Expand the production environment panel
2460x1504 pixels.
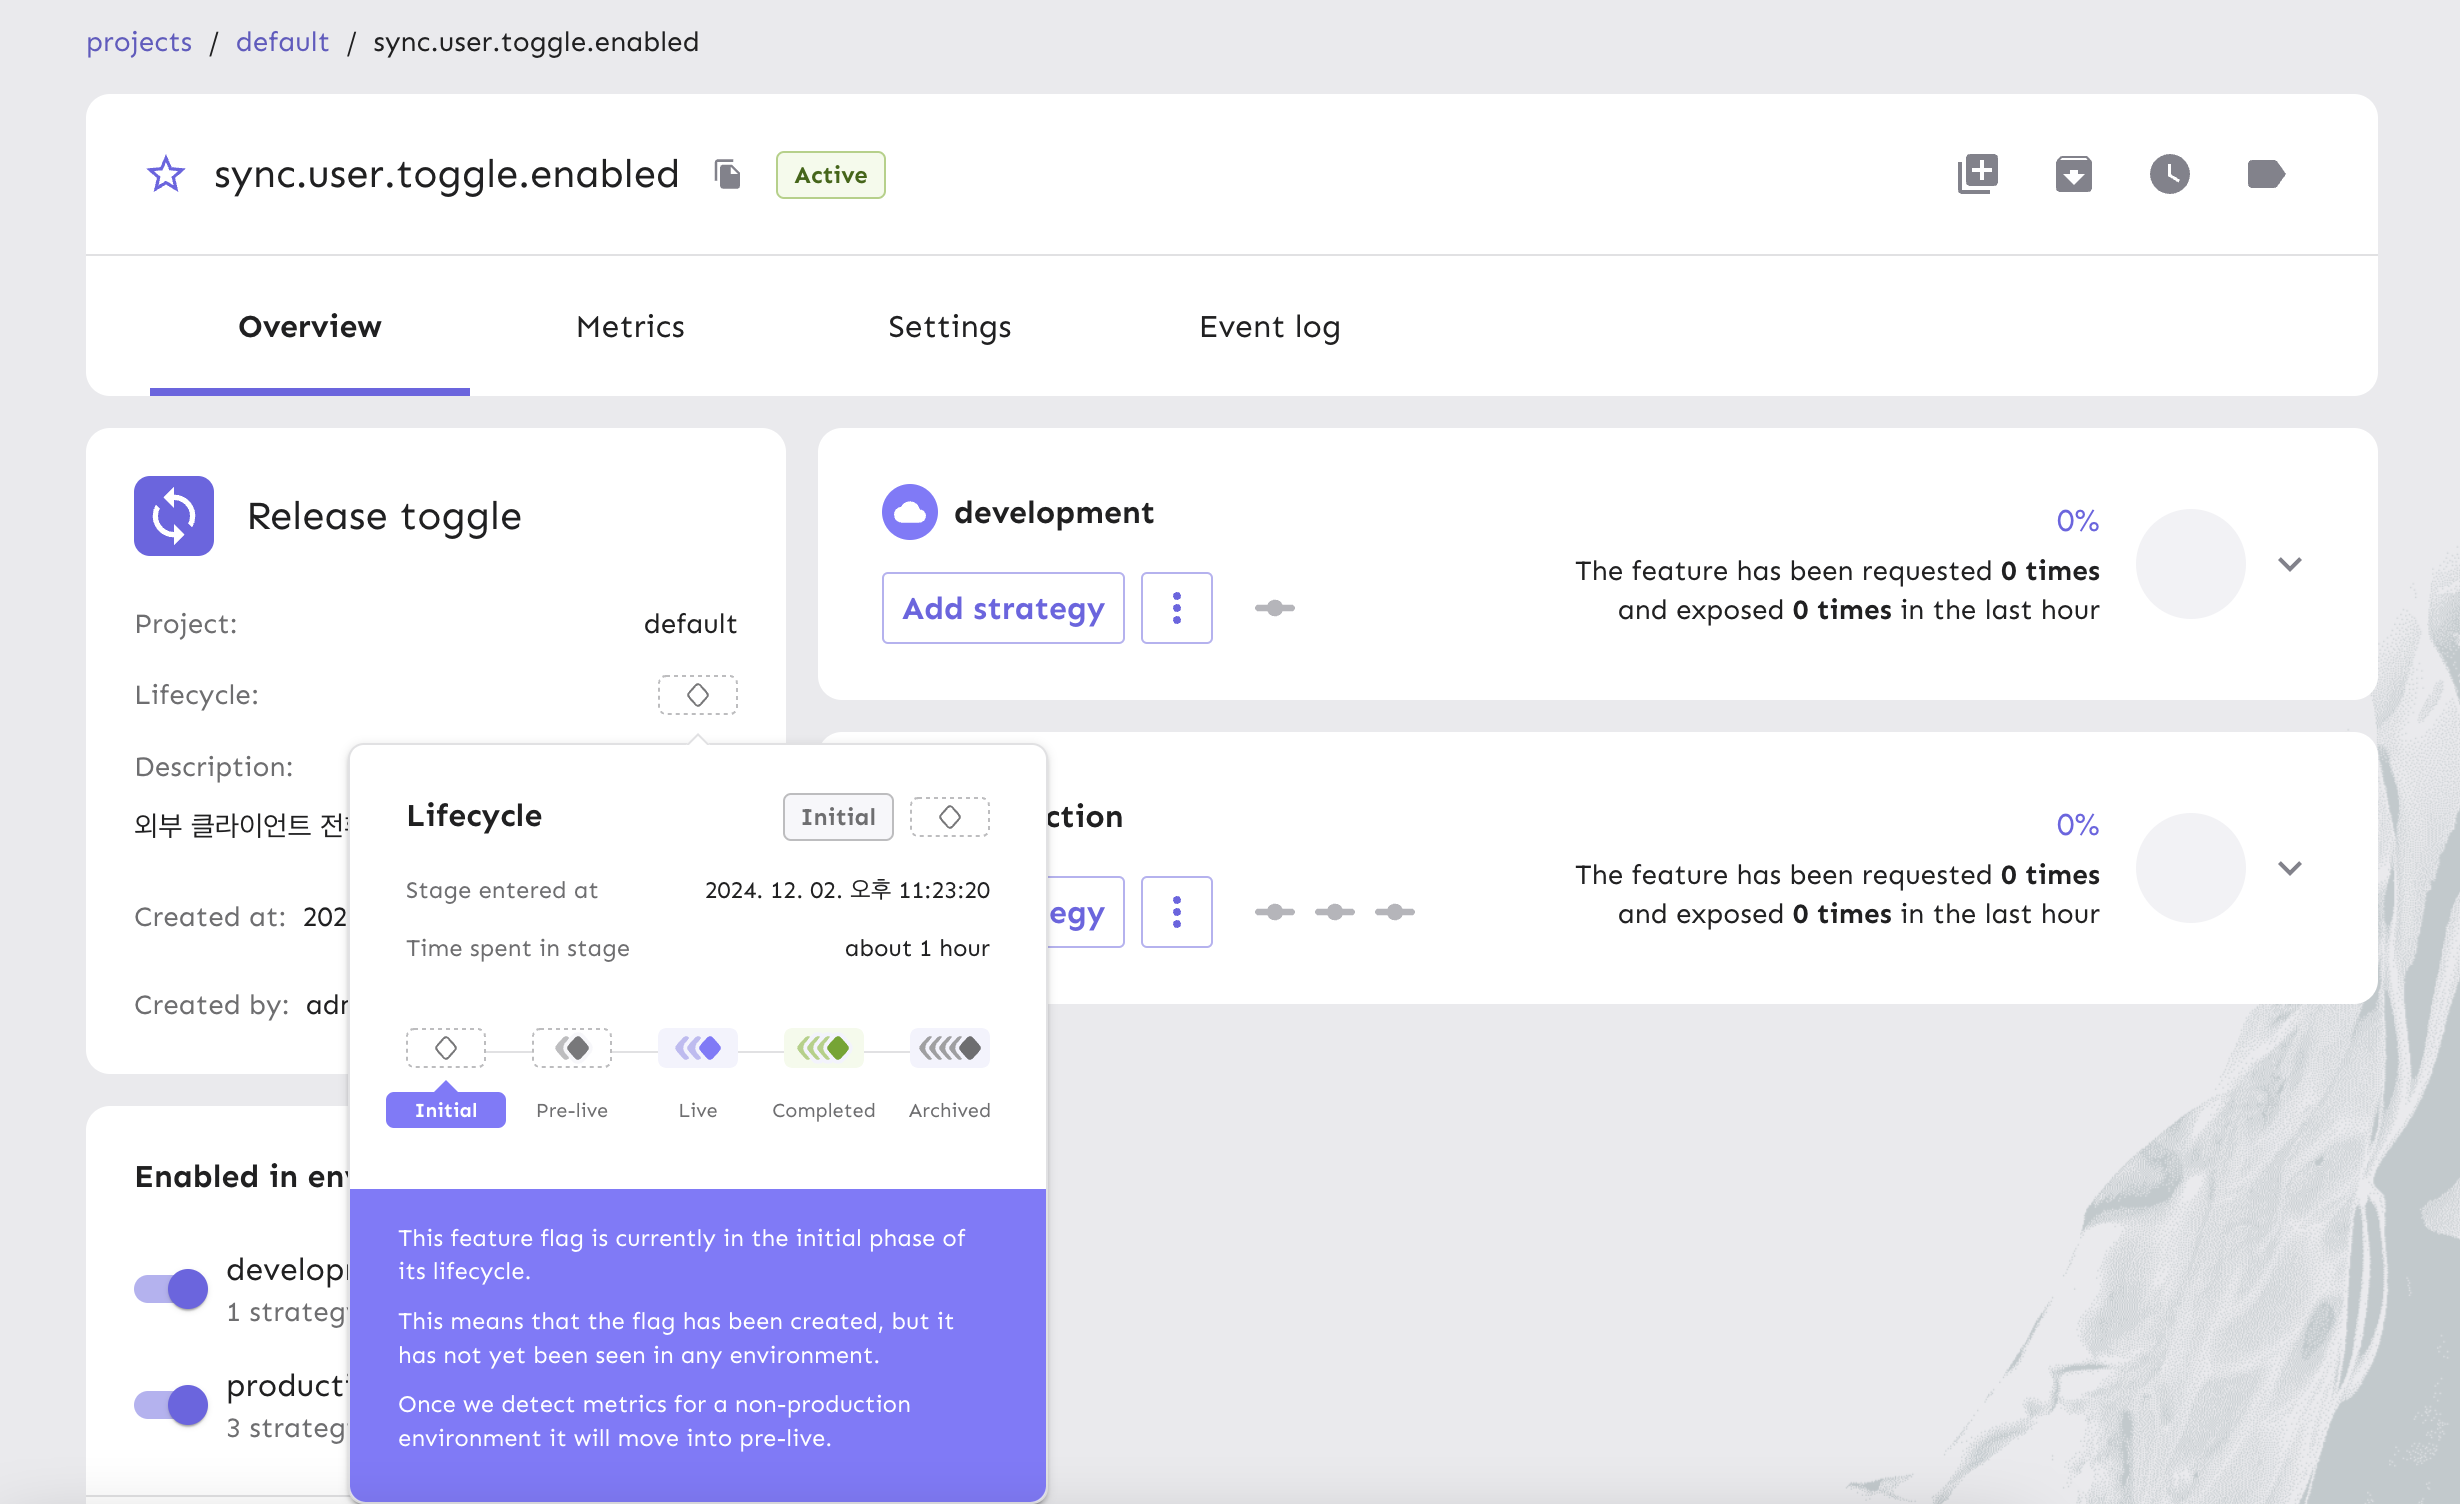pyautogui.click(x=2289, y=868)
